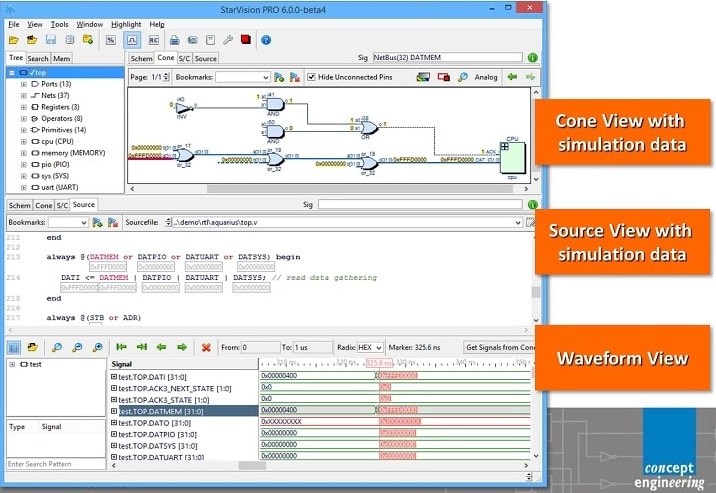
Task: Select the top node in design tree
Action: click(65, 73)
